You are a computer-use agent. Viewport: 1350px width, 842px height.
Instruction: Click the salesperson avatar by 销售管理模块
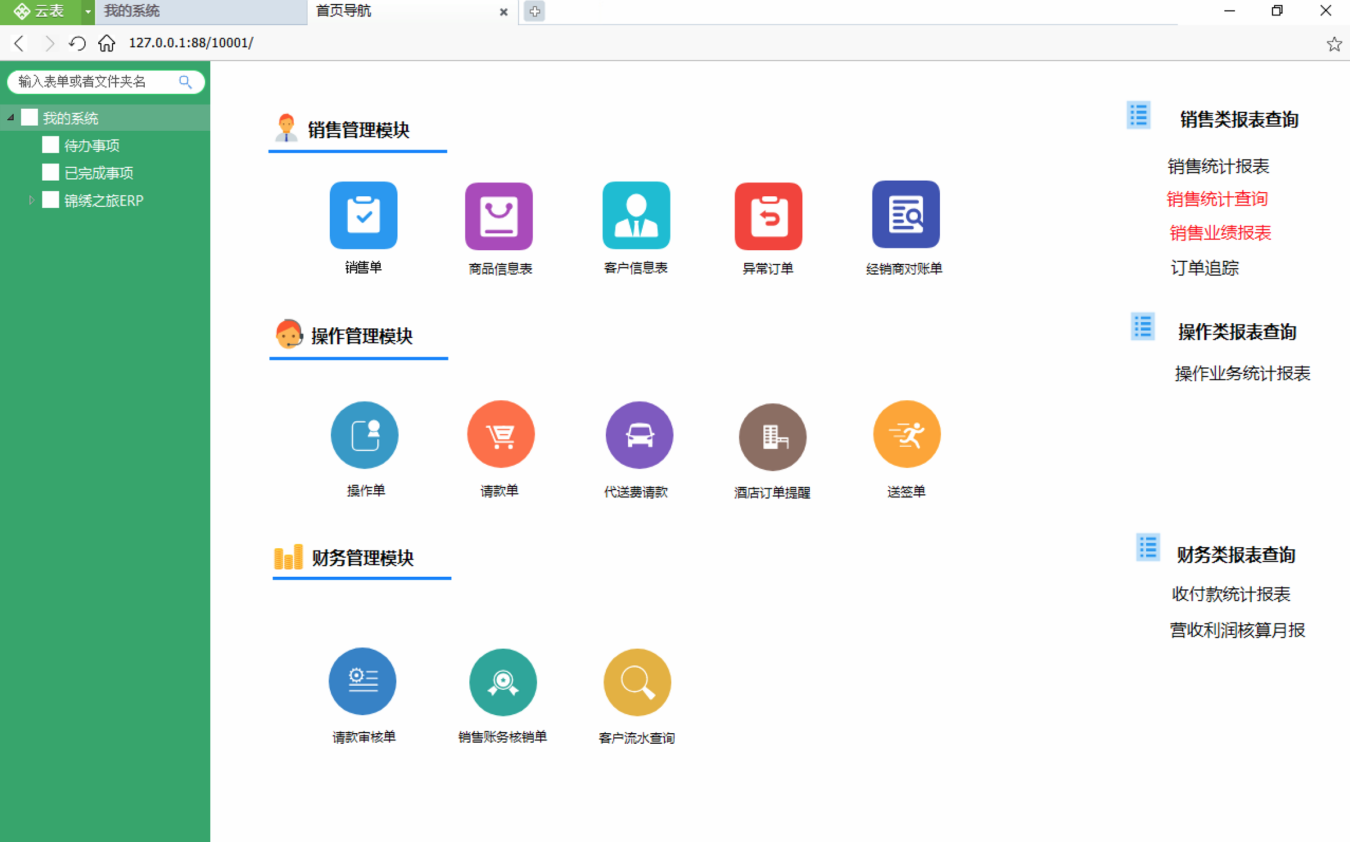pyautogui.click(x=286, y=128)
